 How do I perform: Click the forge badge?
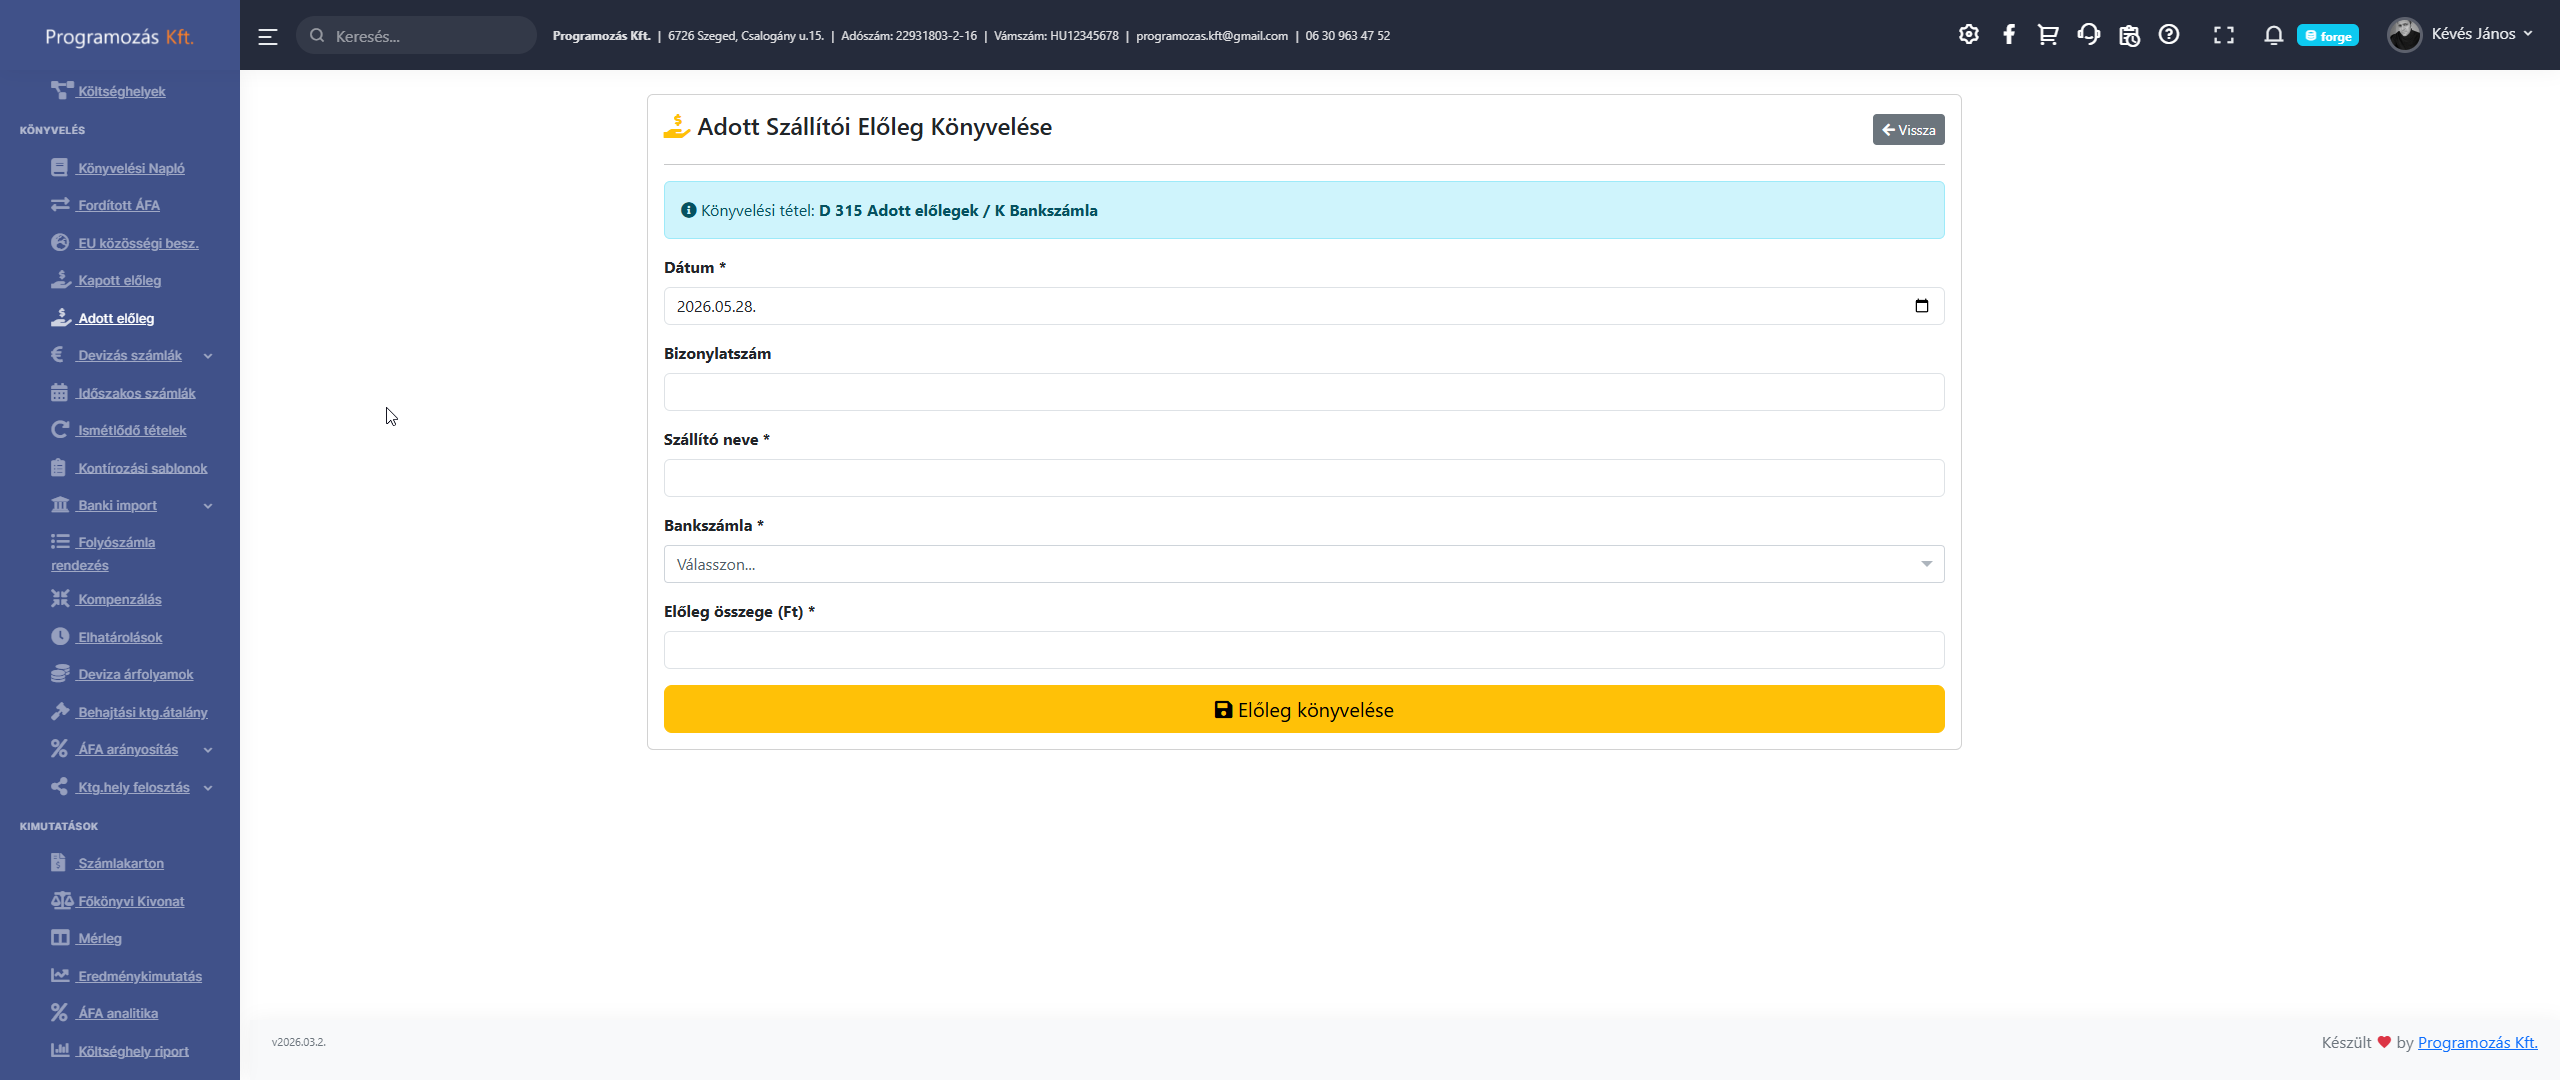pyautogui.click(x=2328, y=36)
